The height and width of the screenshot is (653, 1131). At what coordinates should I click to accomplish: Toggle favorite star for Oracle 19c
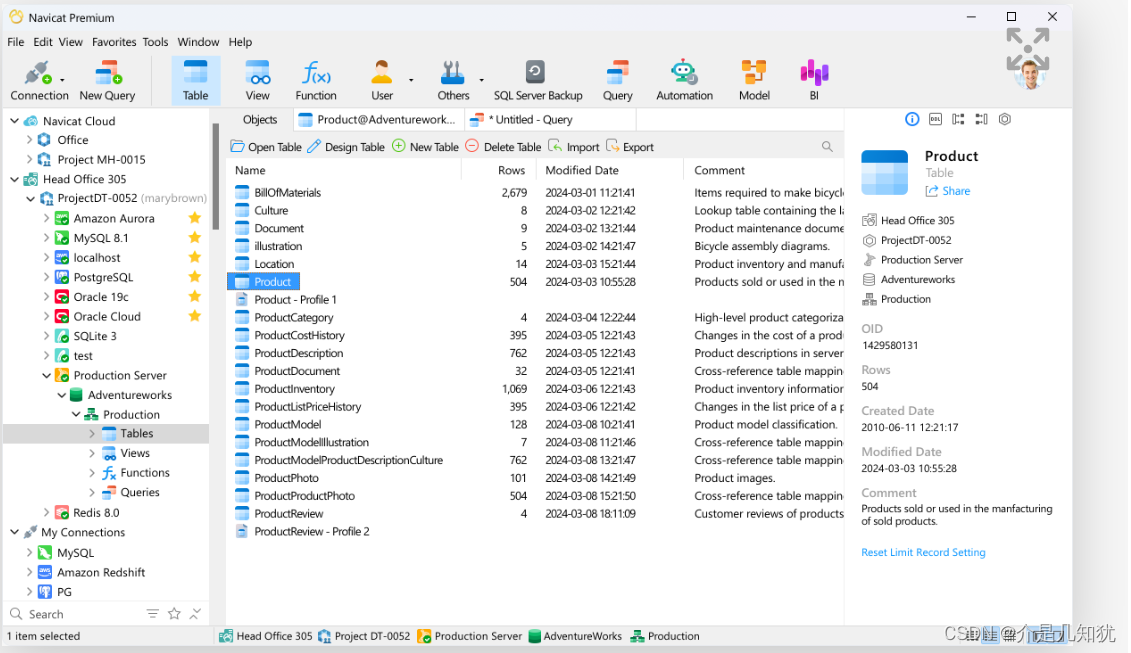coord(194,296)
